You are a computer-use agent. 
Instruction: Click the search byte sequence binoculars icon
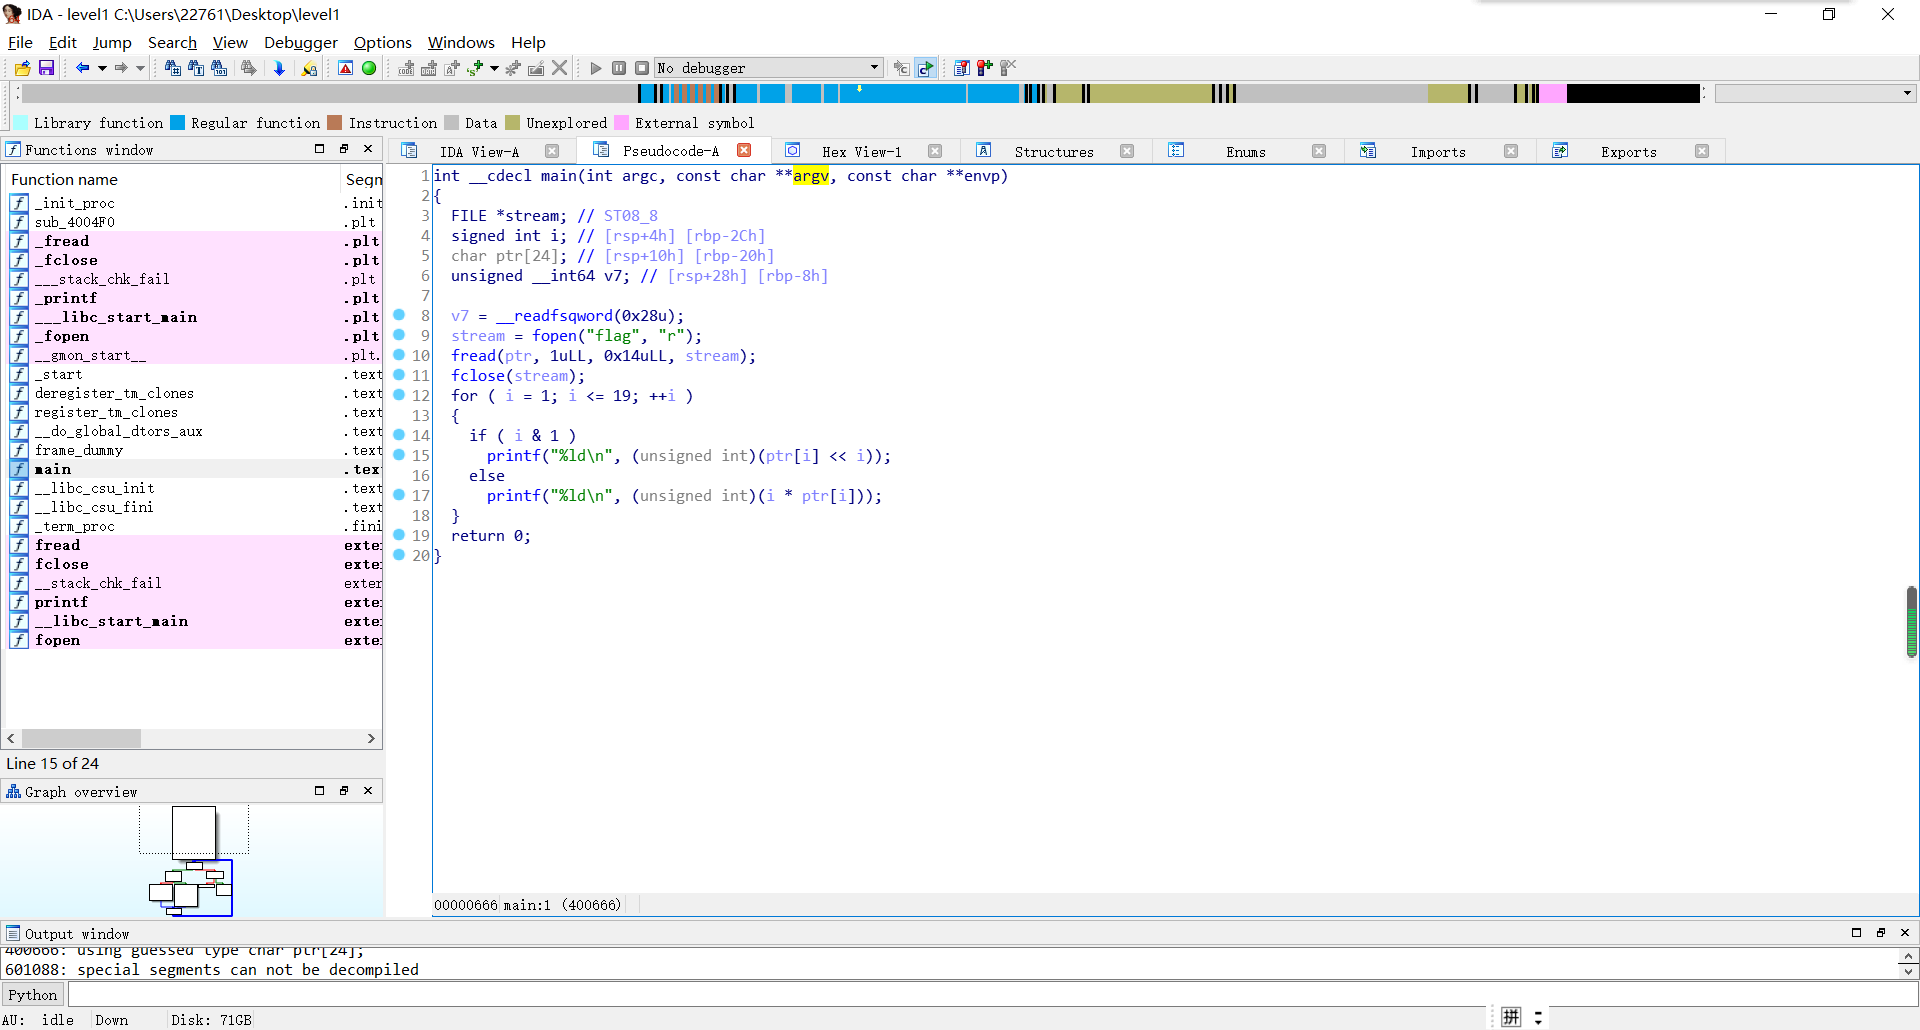pyautogui.click(x=219, y=68)
